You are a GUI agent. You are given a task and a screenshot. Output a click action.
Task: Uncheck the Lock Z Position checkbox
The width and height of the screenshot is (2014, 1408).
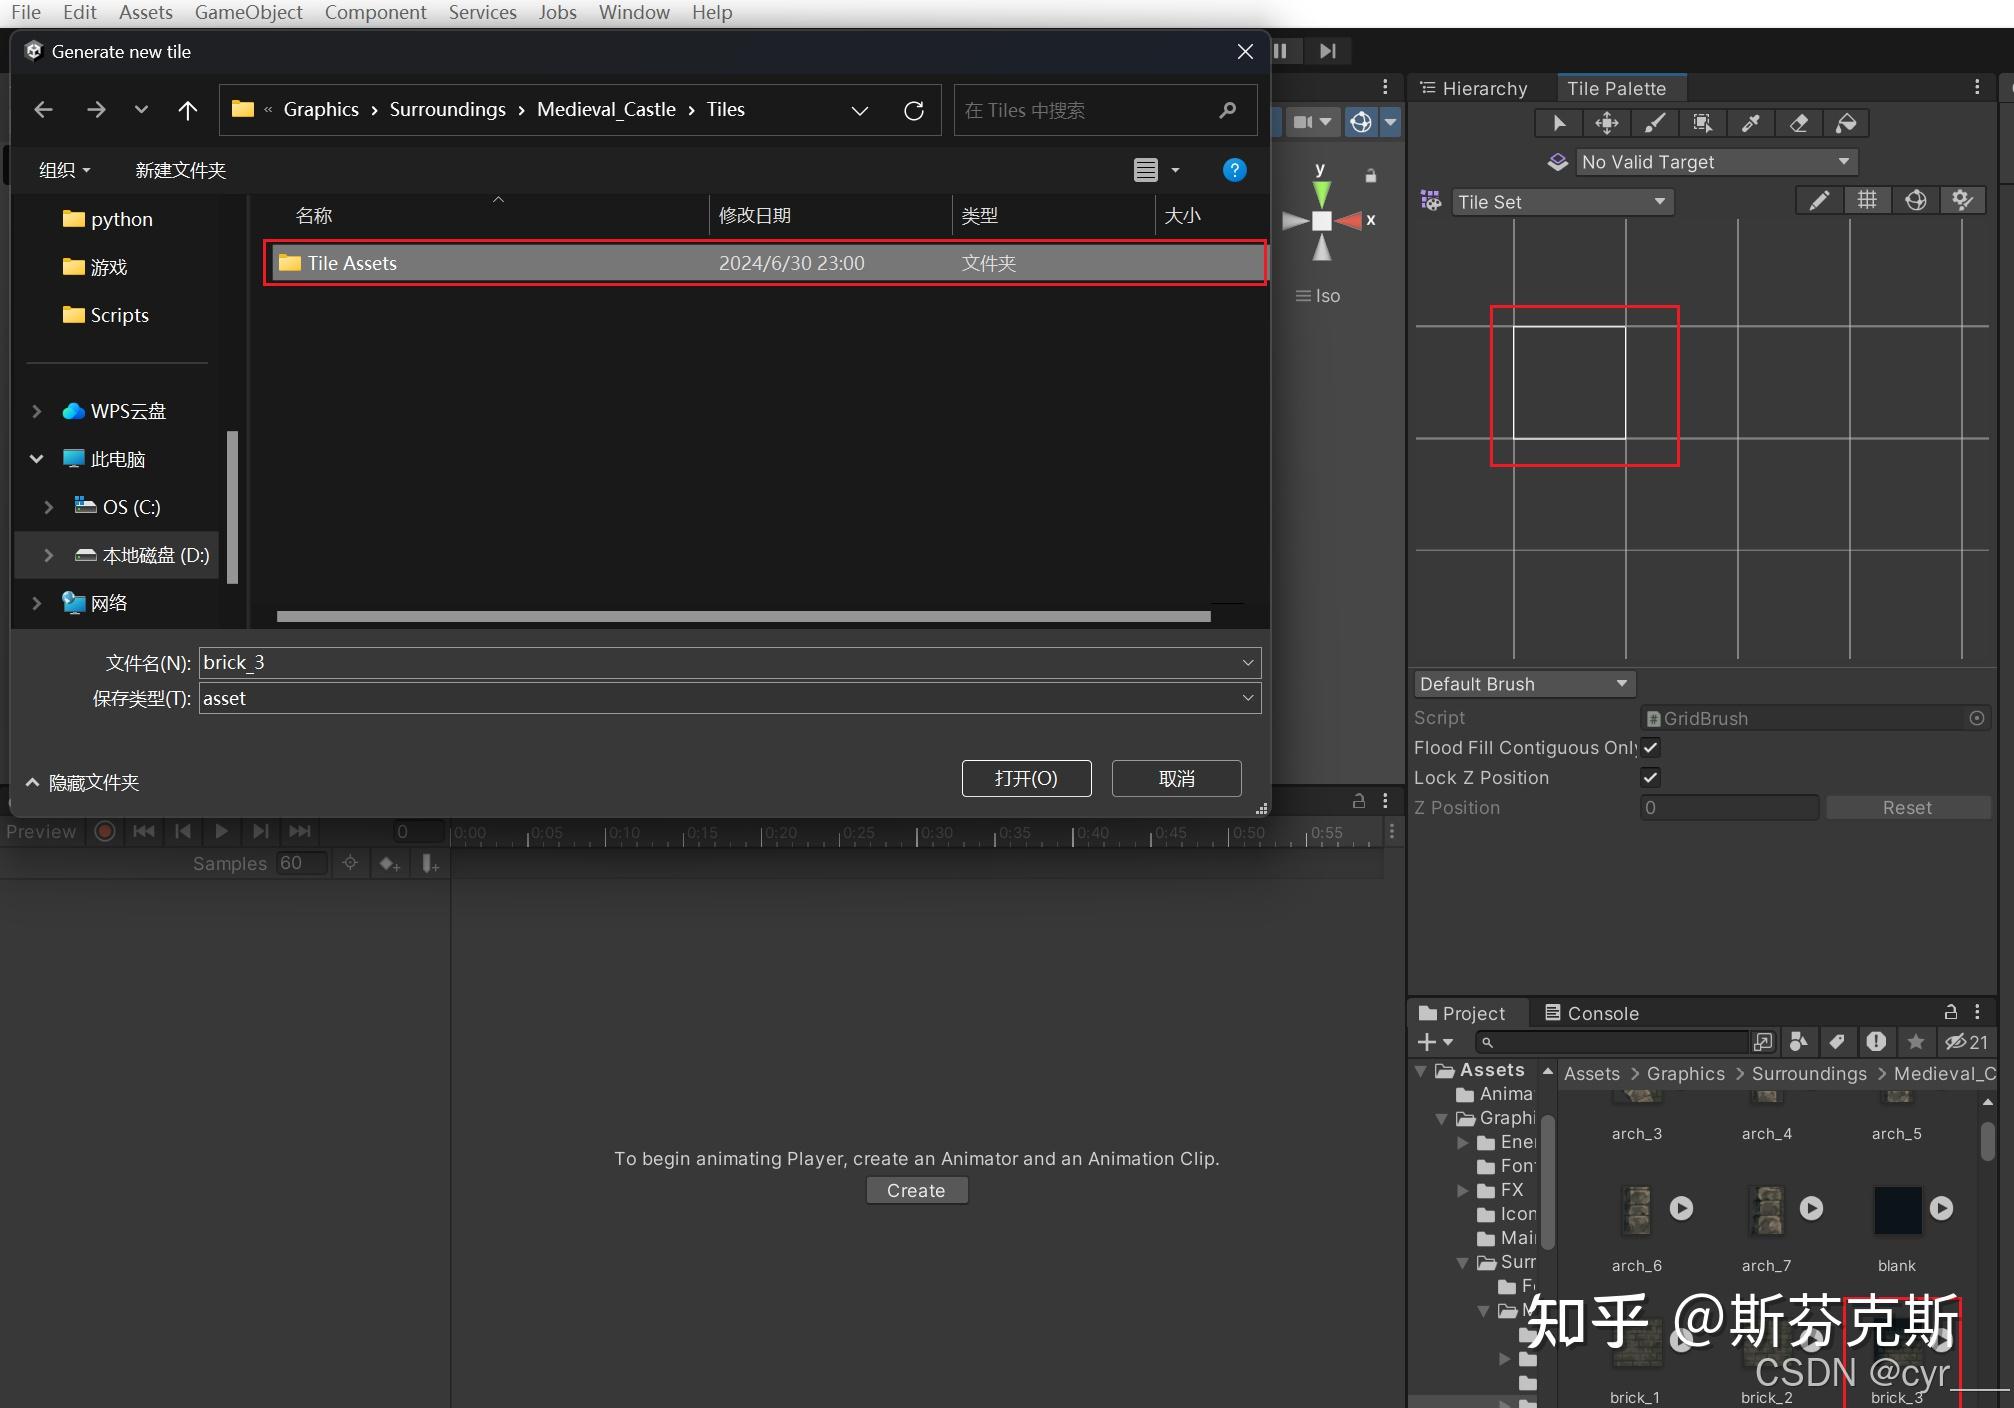pos(1651,778)
